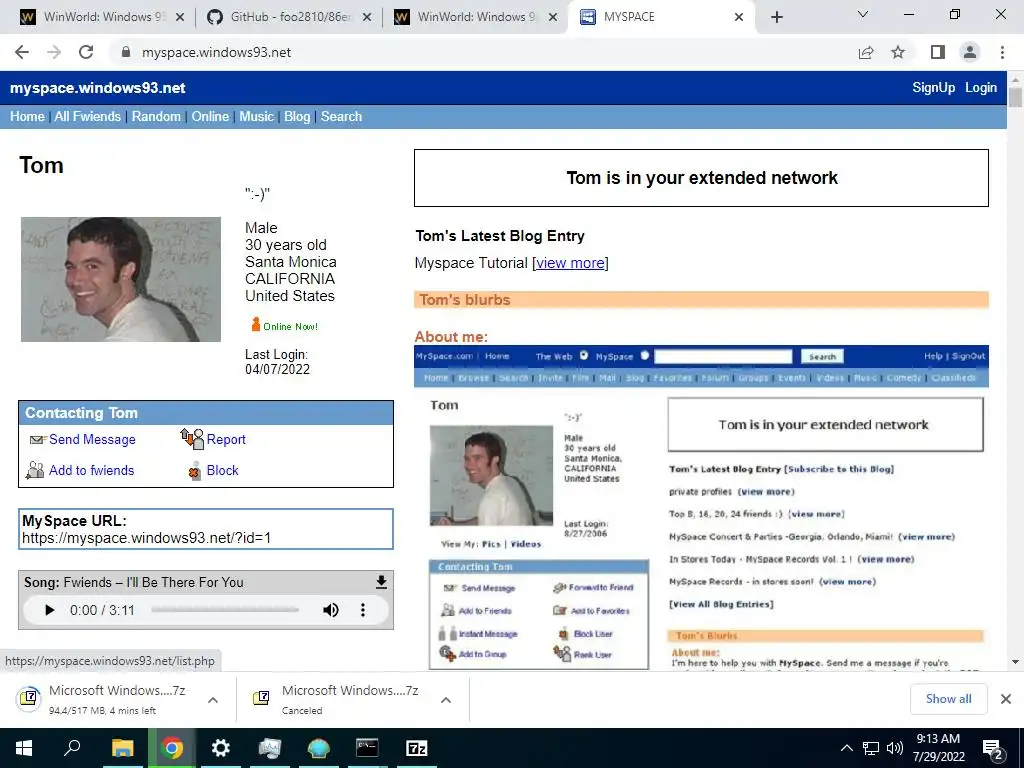Image resolution: width=1024 pixels, height=768 pixels.
Task: Click the Block user icon
Action: tap(195, 470)
